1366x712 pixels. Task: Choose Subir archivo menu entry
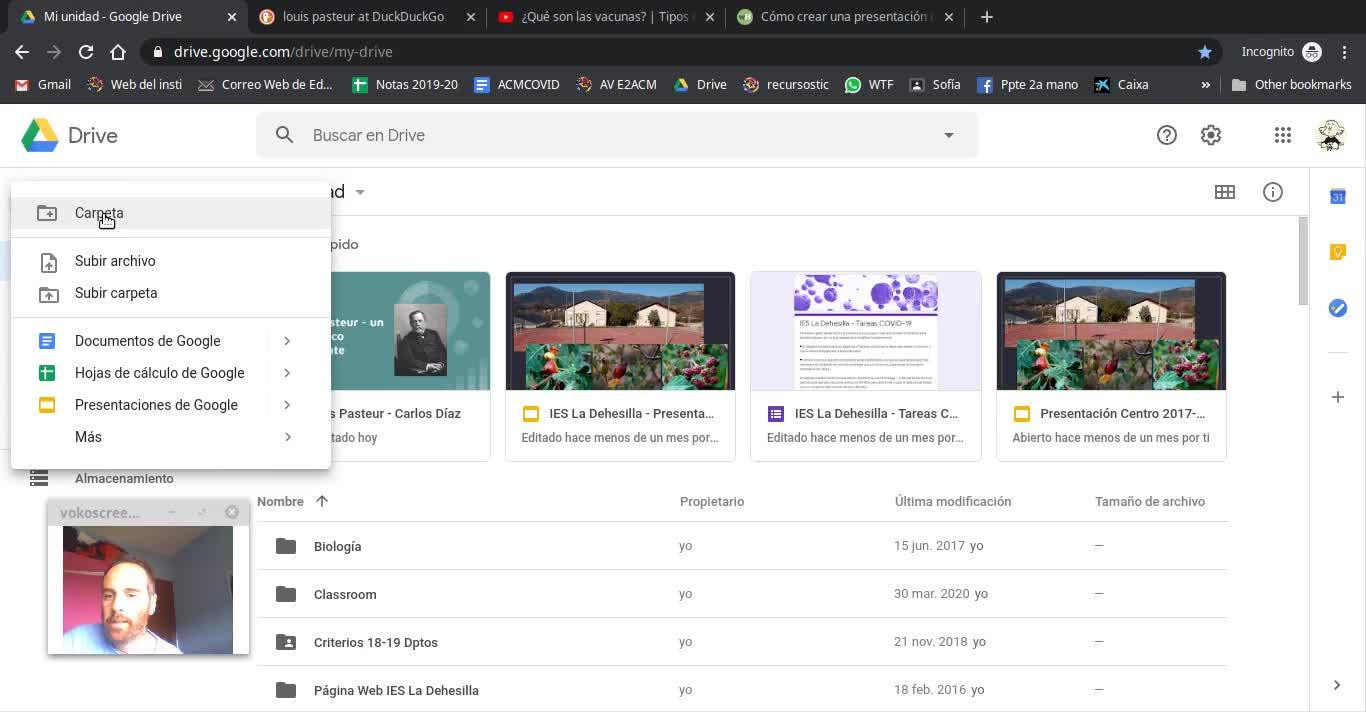(x=115, y=261)
